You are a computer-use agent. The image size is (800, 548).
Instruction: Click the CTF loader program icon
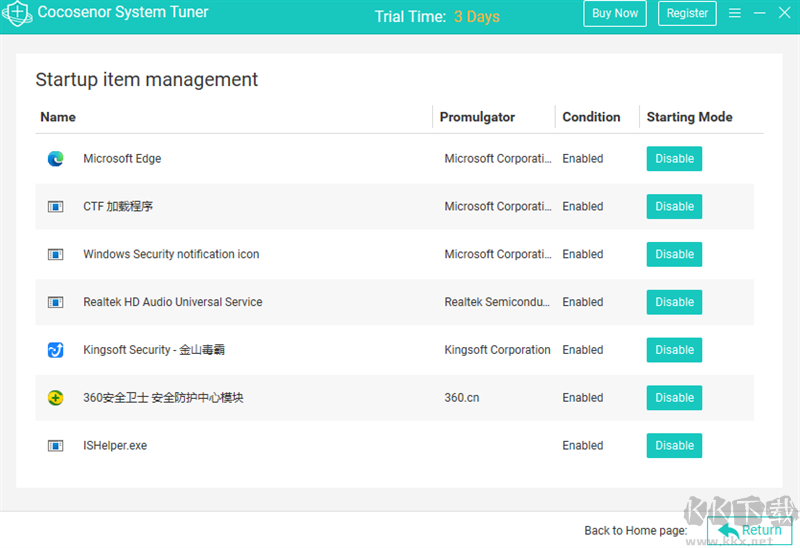point(56,206)
